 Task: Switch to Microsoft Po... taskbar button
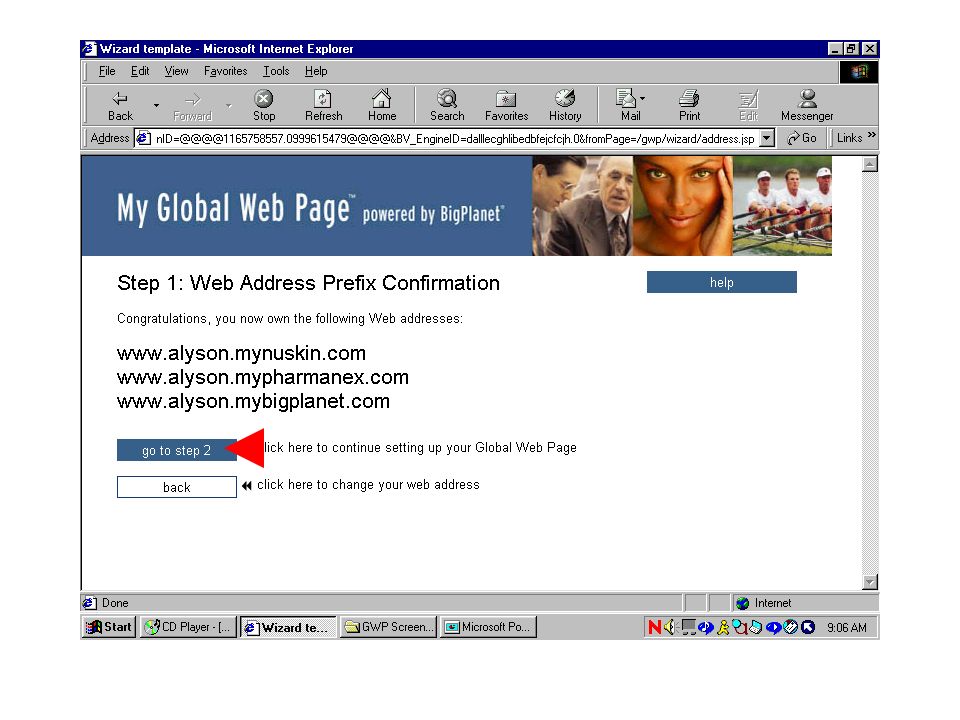pyautogui.click(x=489, y=627)
